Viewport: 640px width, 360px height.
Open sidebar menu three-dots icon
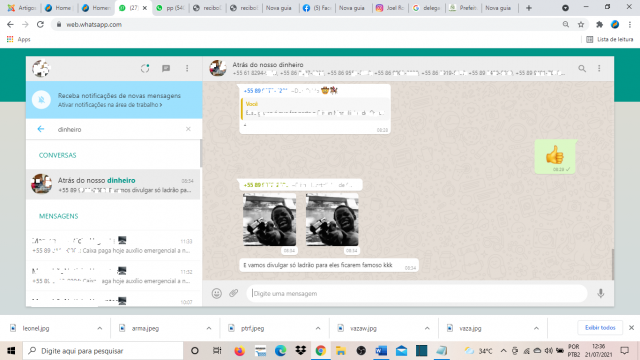coord(187,68)
